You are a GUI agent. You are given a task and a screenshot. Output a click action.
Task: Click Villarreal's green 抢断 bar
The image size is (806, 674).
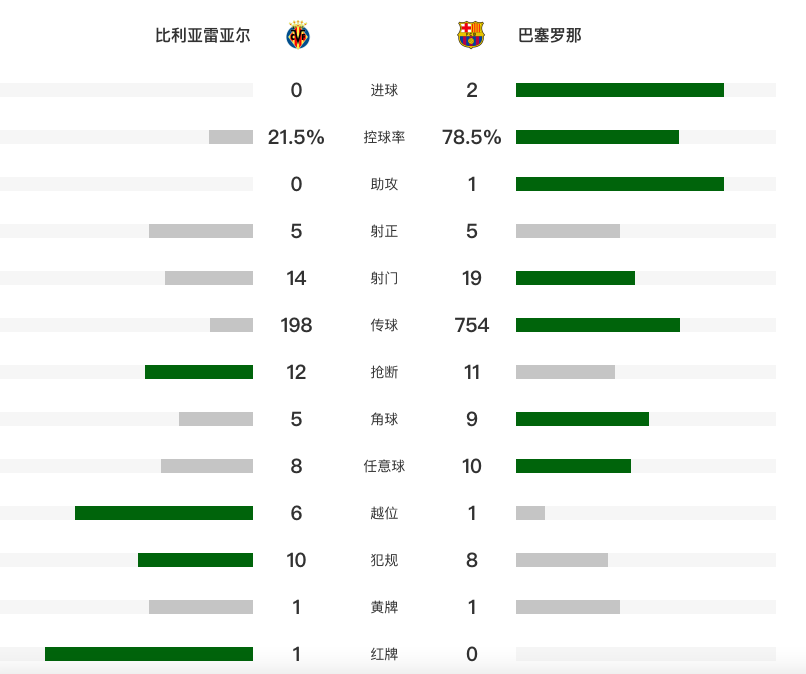[x=199, y=372]
